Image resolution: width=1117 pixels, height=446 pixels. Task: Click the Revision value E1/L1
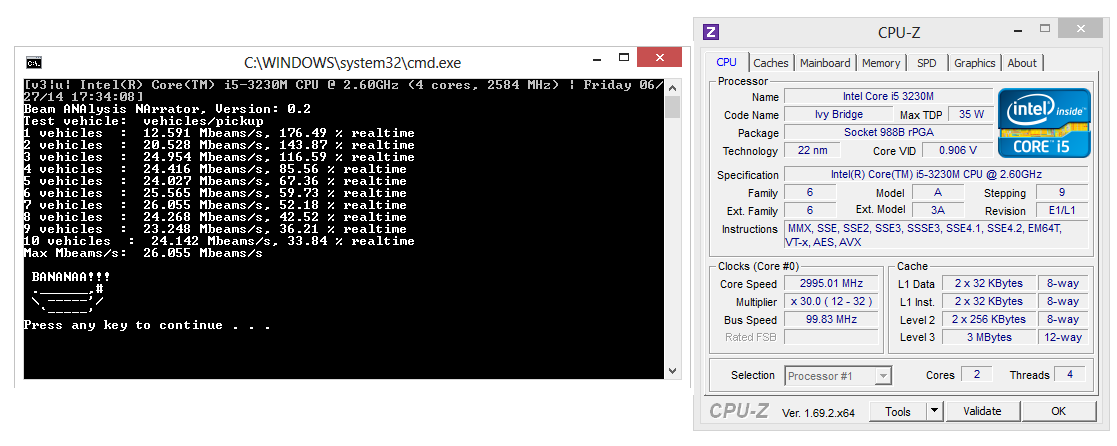pyautogui.click(x=1062, y=211)
